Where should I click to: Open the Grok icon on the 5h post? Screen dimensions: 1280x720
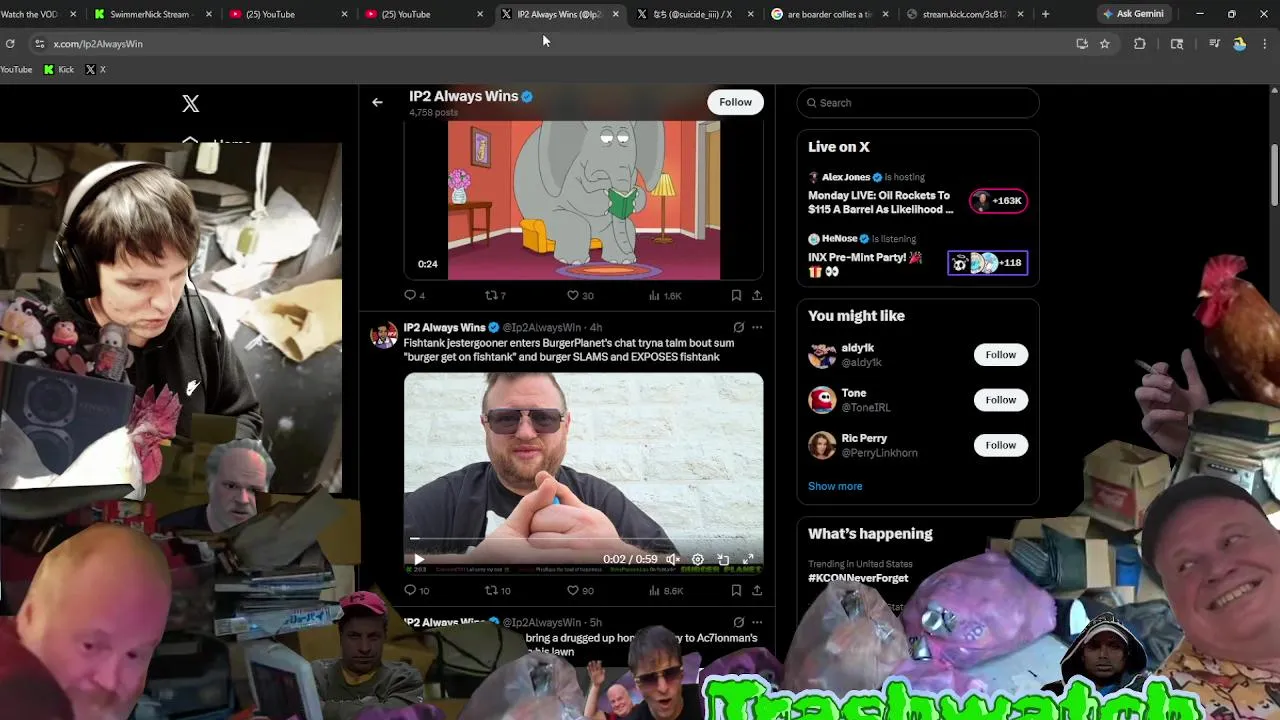(738, 622)
